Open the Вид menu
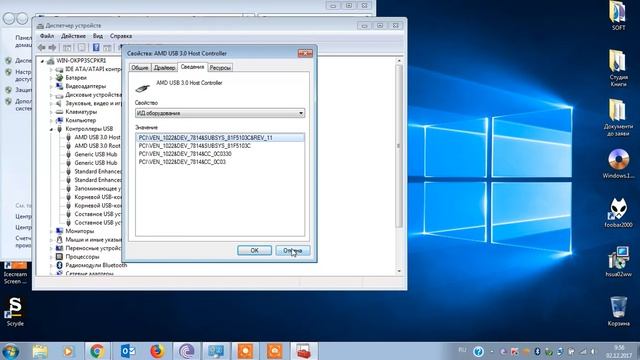This screenshot has width=640, height=360. click(x=98, y=36)
